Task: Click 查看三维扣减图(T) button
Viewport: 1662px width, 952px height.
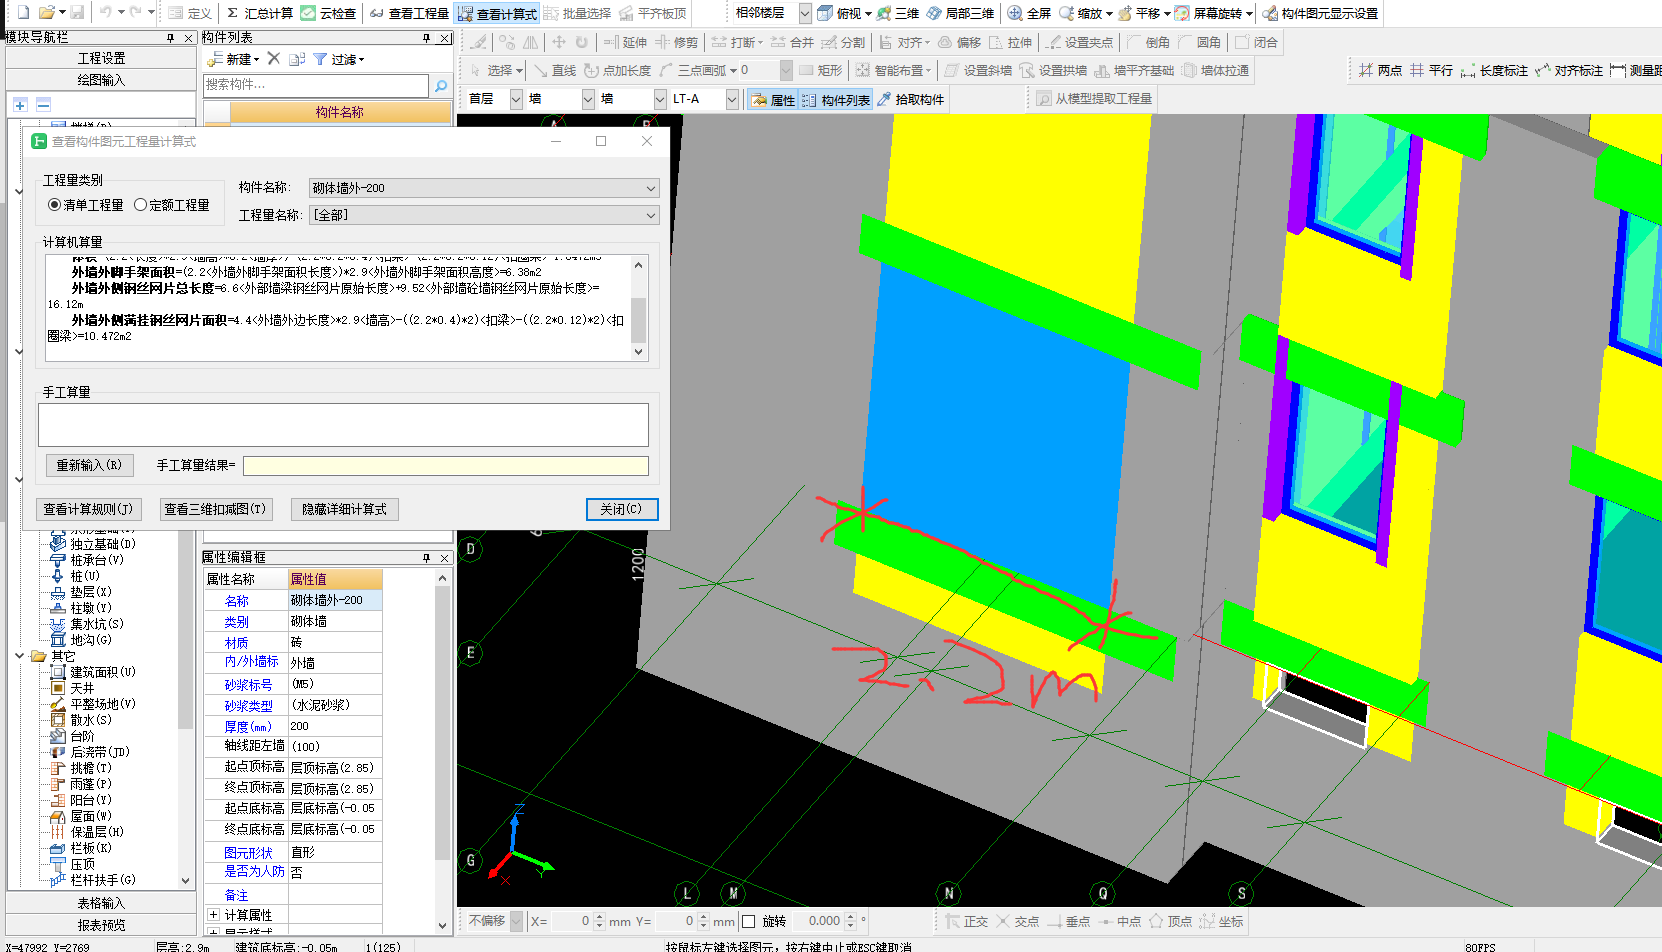Action: [x=215, y=509]
